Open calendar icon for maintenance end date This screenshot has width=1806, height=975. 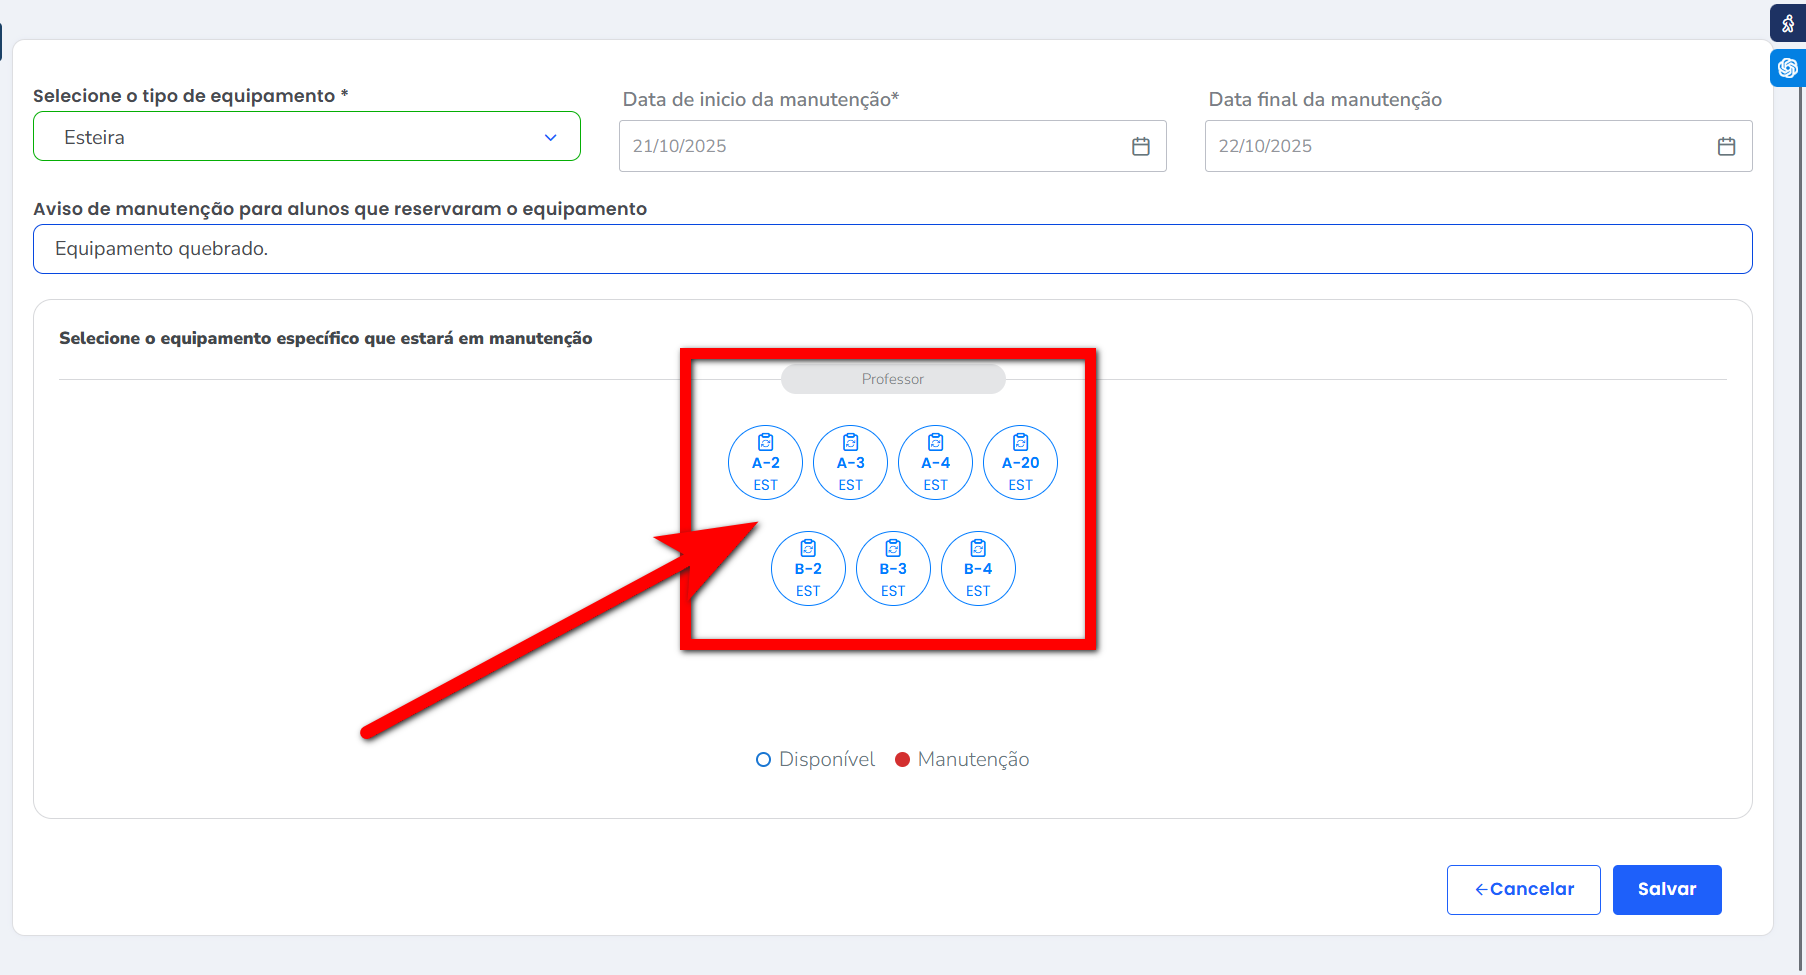pyautogui.click(x=1726, y=147)
